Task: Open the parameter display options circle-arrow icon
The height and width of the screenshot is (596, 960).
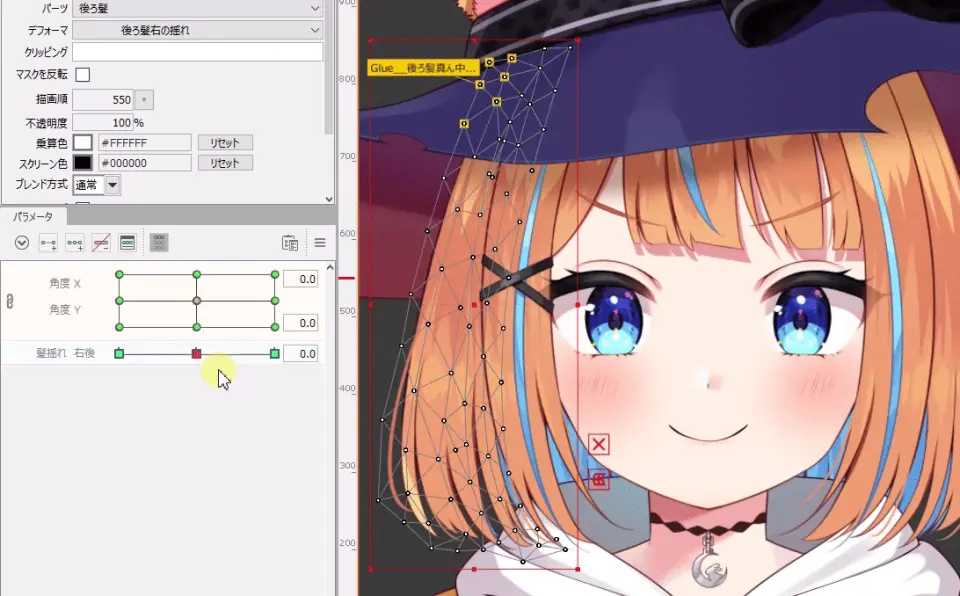Action: tap(22, 243)
